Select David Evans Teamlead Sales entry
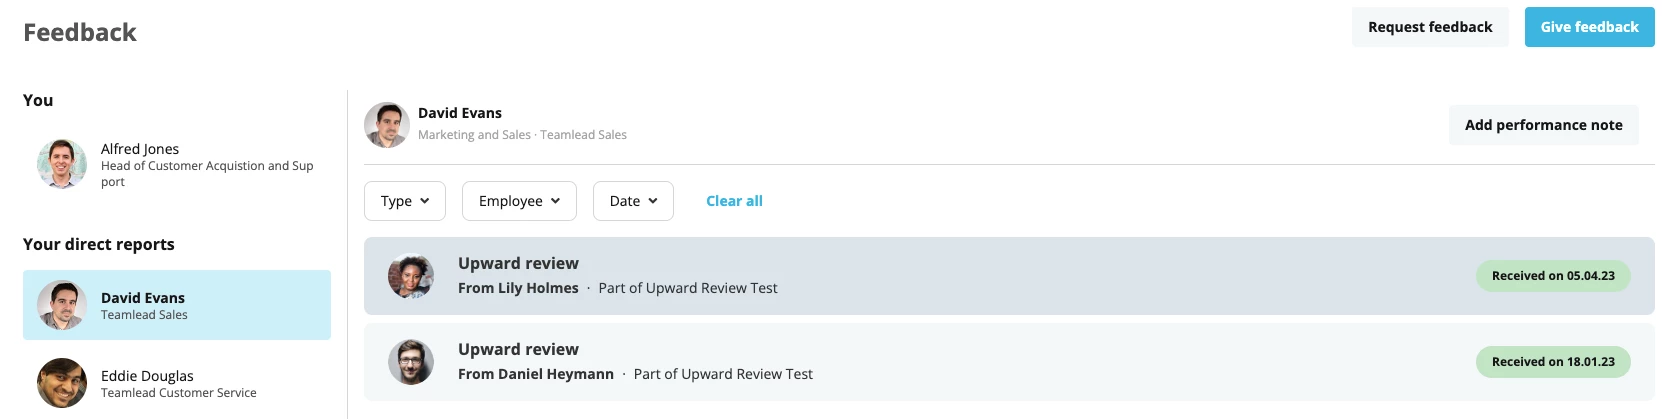 click(177, 305)
